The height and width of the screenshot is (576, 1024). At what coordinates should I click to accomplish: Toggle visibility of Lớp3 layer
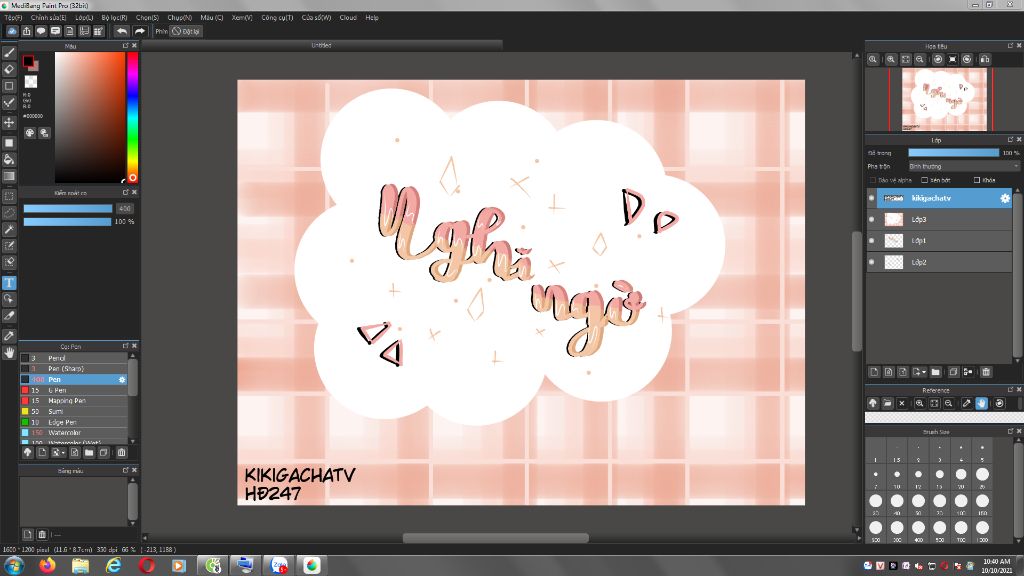[872, 219]
